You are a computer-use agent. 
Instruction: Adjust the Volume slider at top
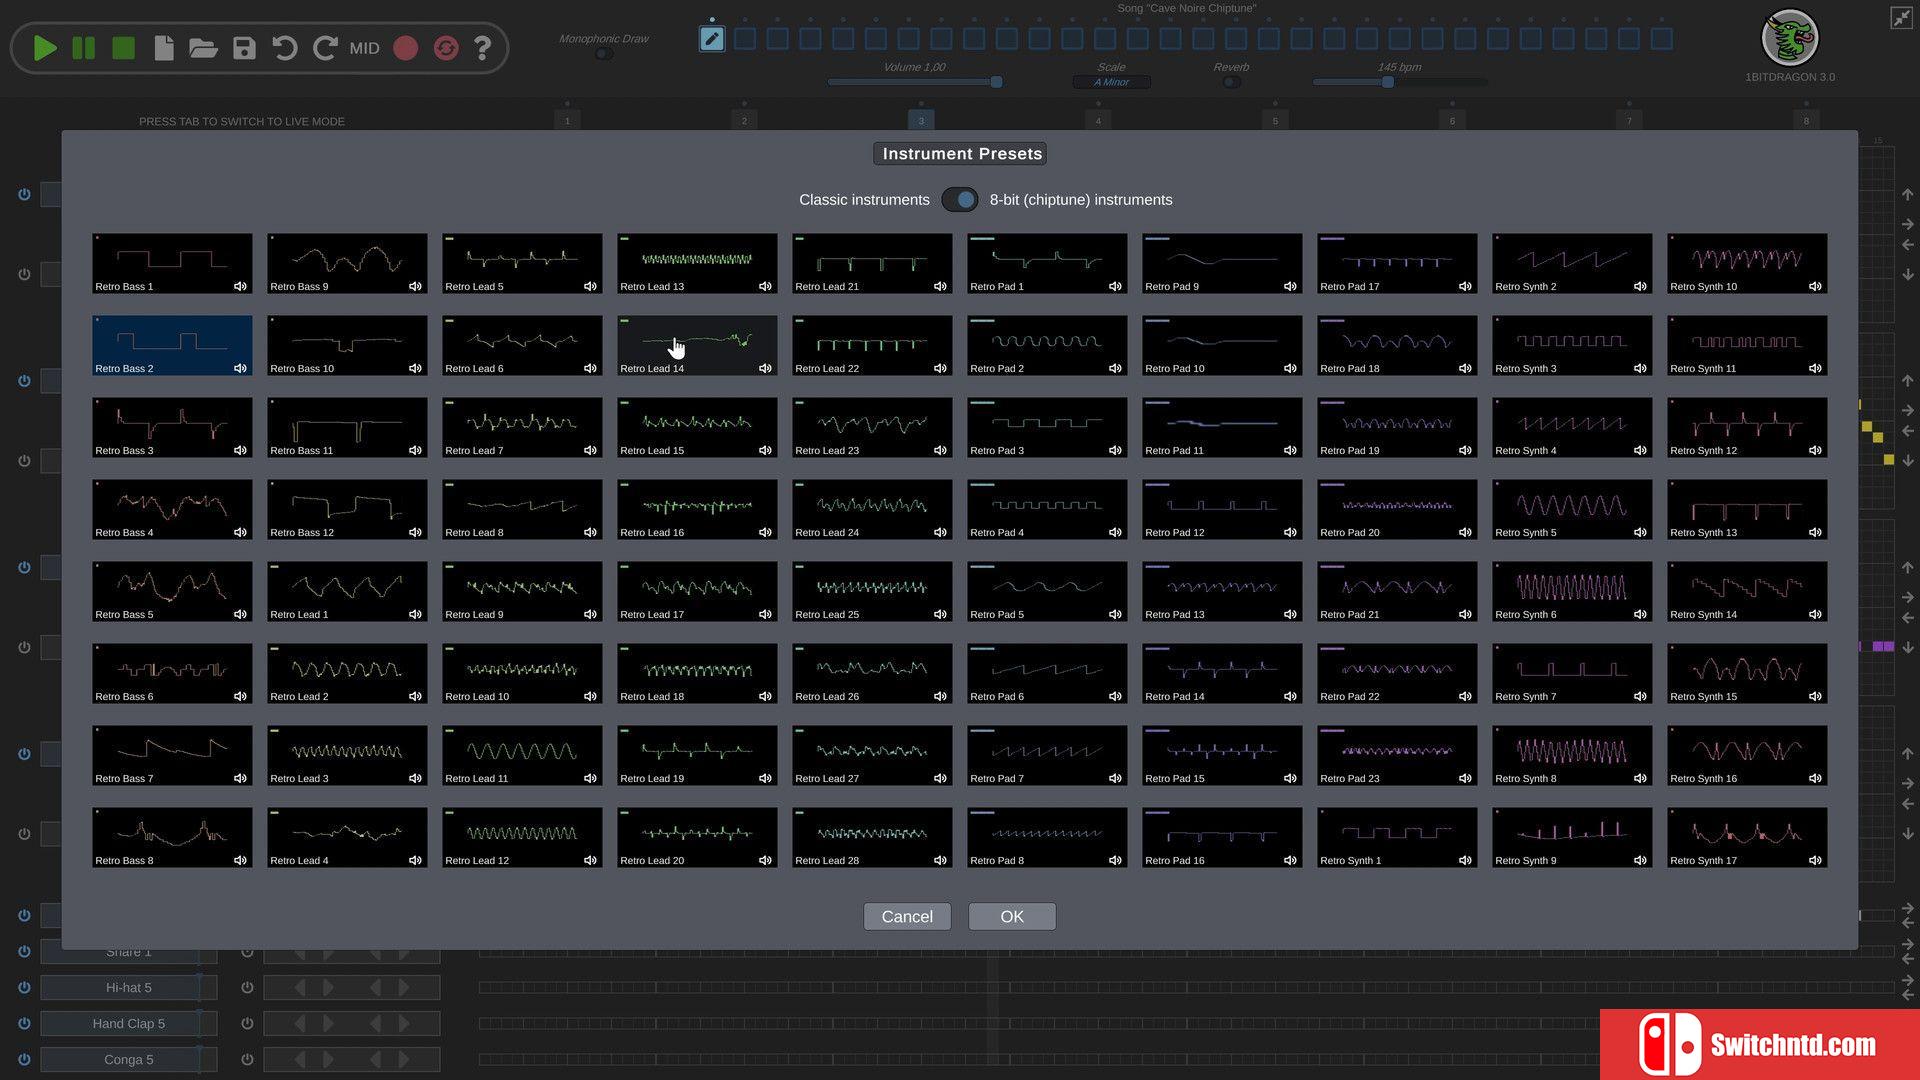[x=997, y=83]
